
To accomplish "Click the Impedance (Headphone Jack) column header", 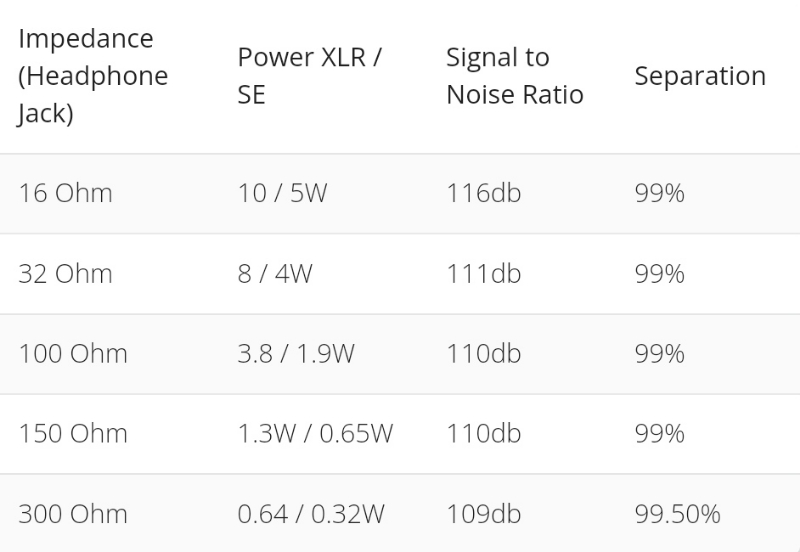I will pos(92,77).
